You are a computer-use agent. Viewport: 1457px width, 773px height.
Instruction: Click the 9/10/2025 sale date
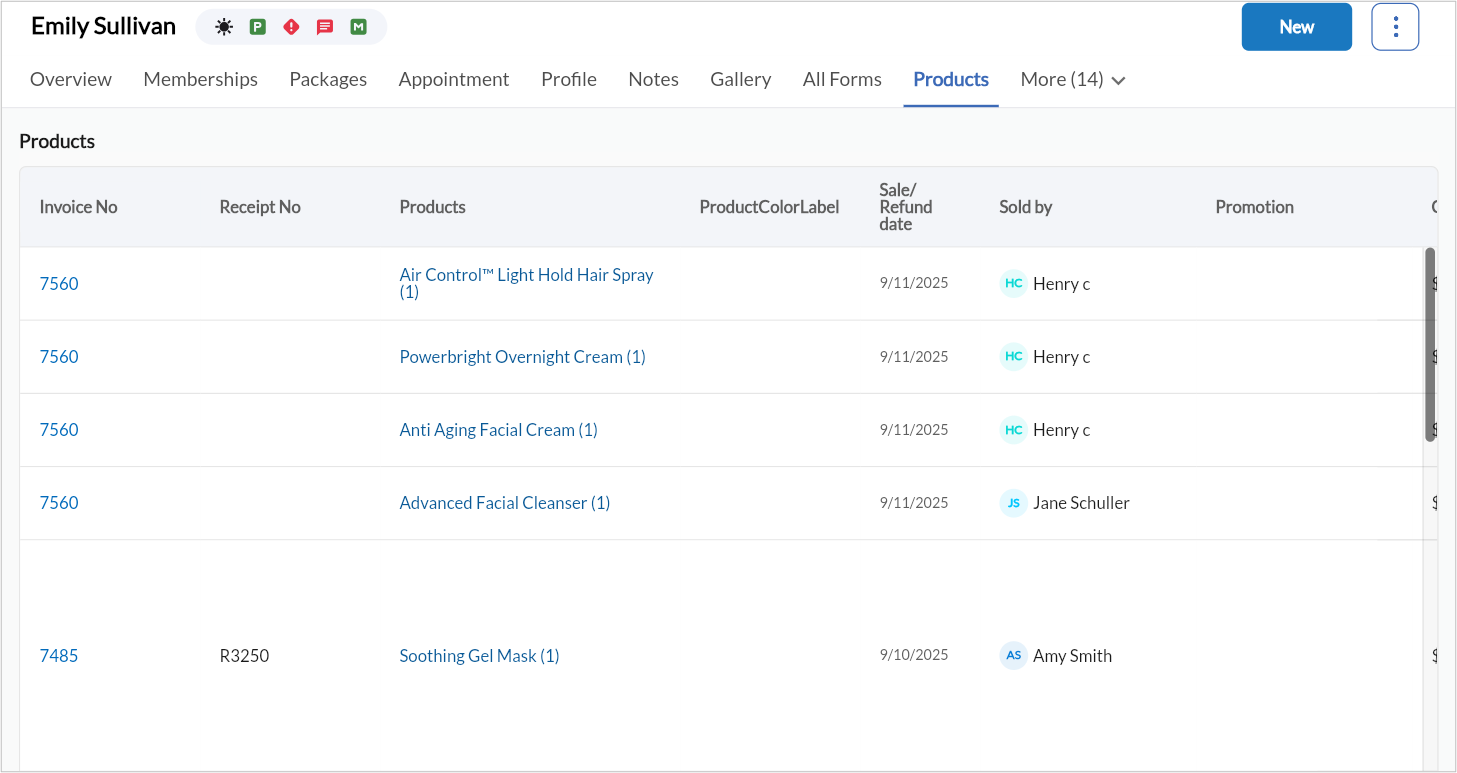(x=914, y=655)
